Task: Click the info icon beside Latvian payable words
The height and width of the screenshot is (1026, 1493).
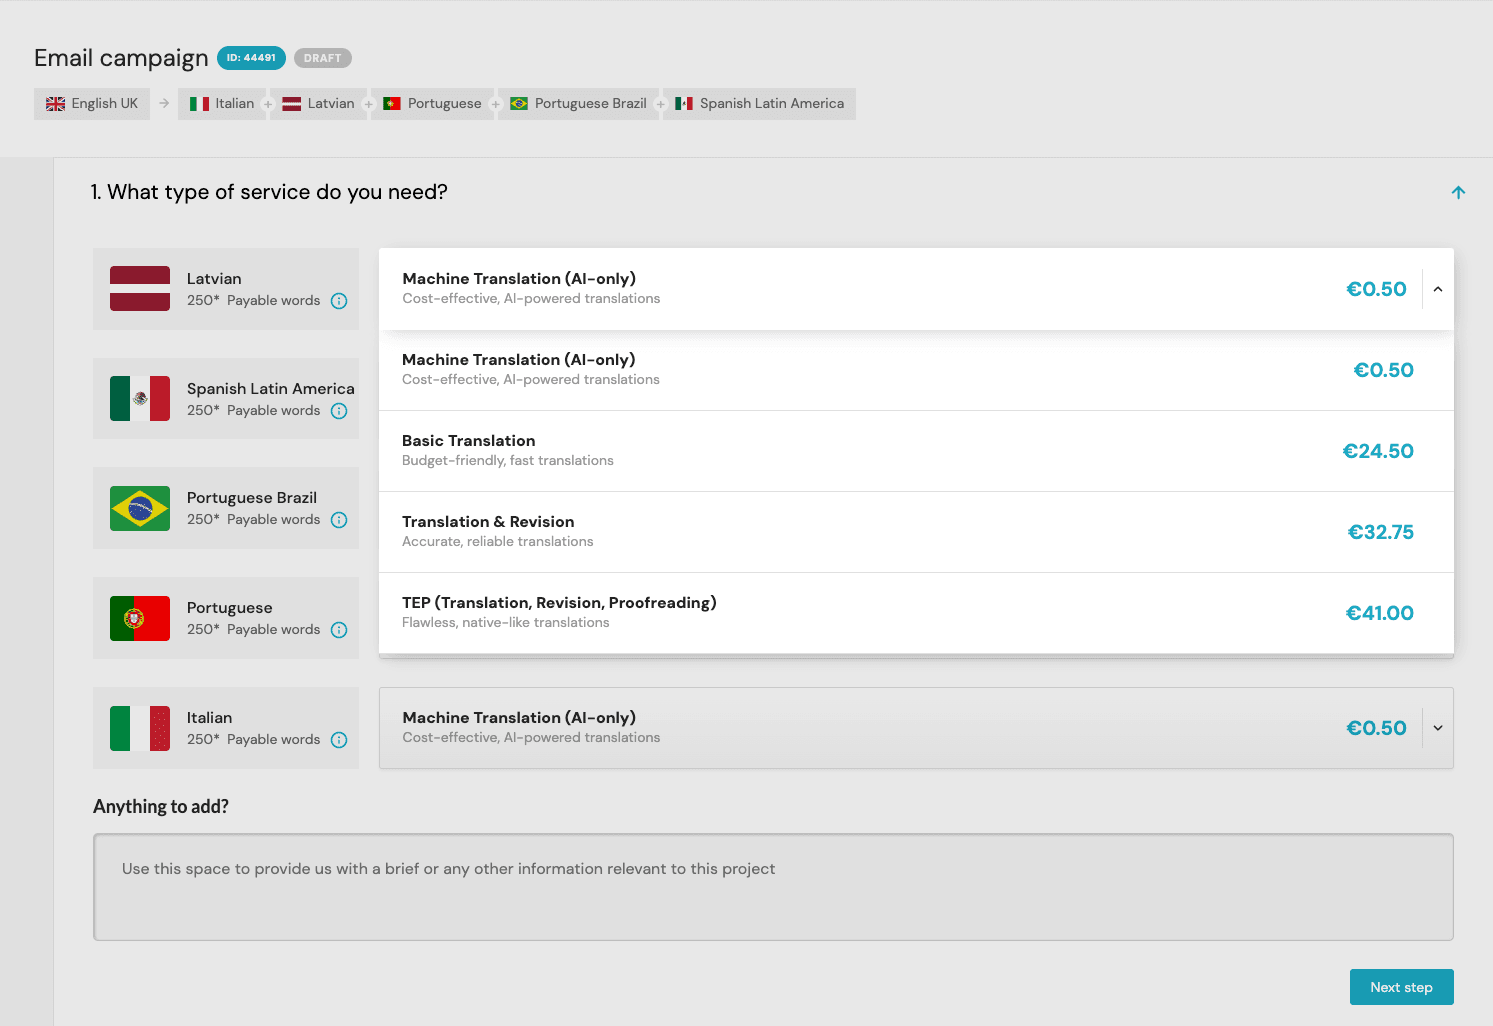Action: point(339,301)
